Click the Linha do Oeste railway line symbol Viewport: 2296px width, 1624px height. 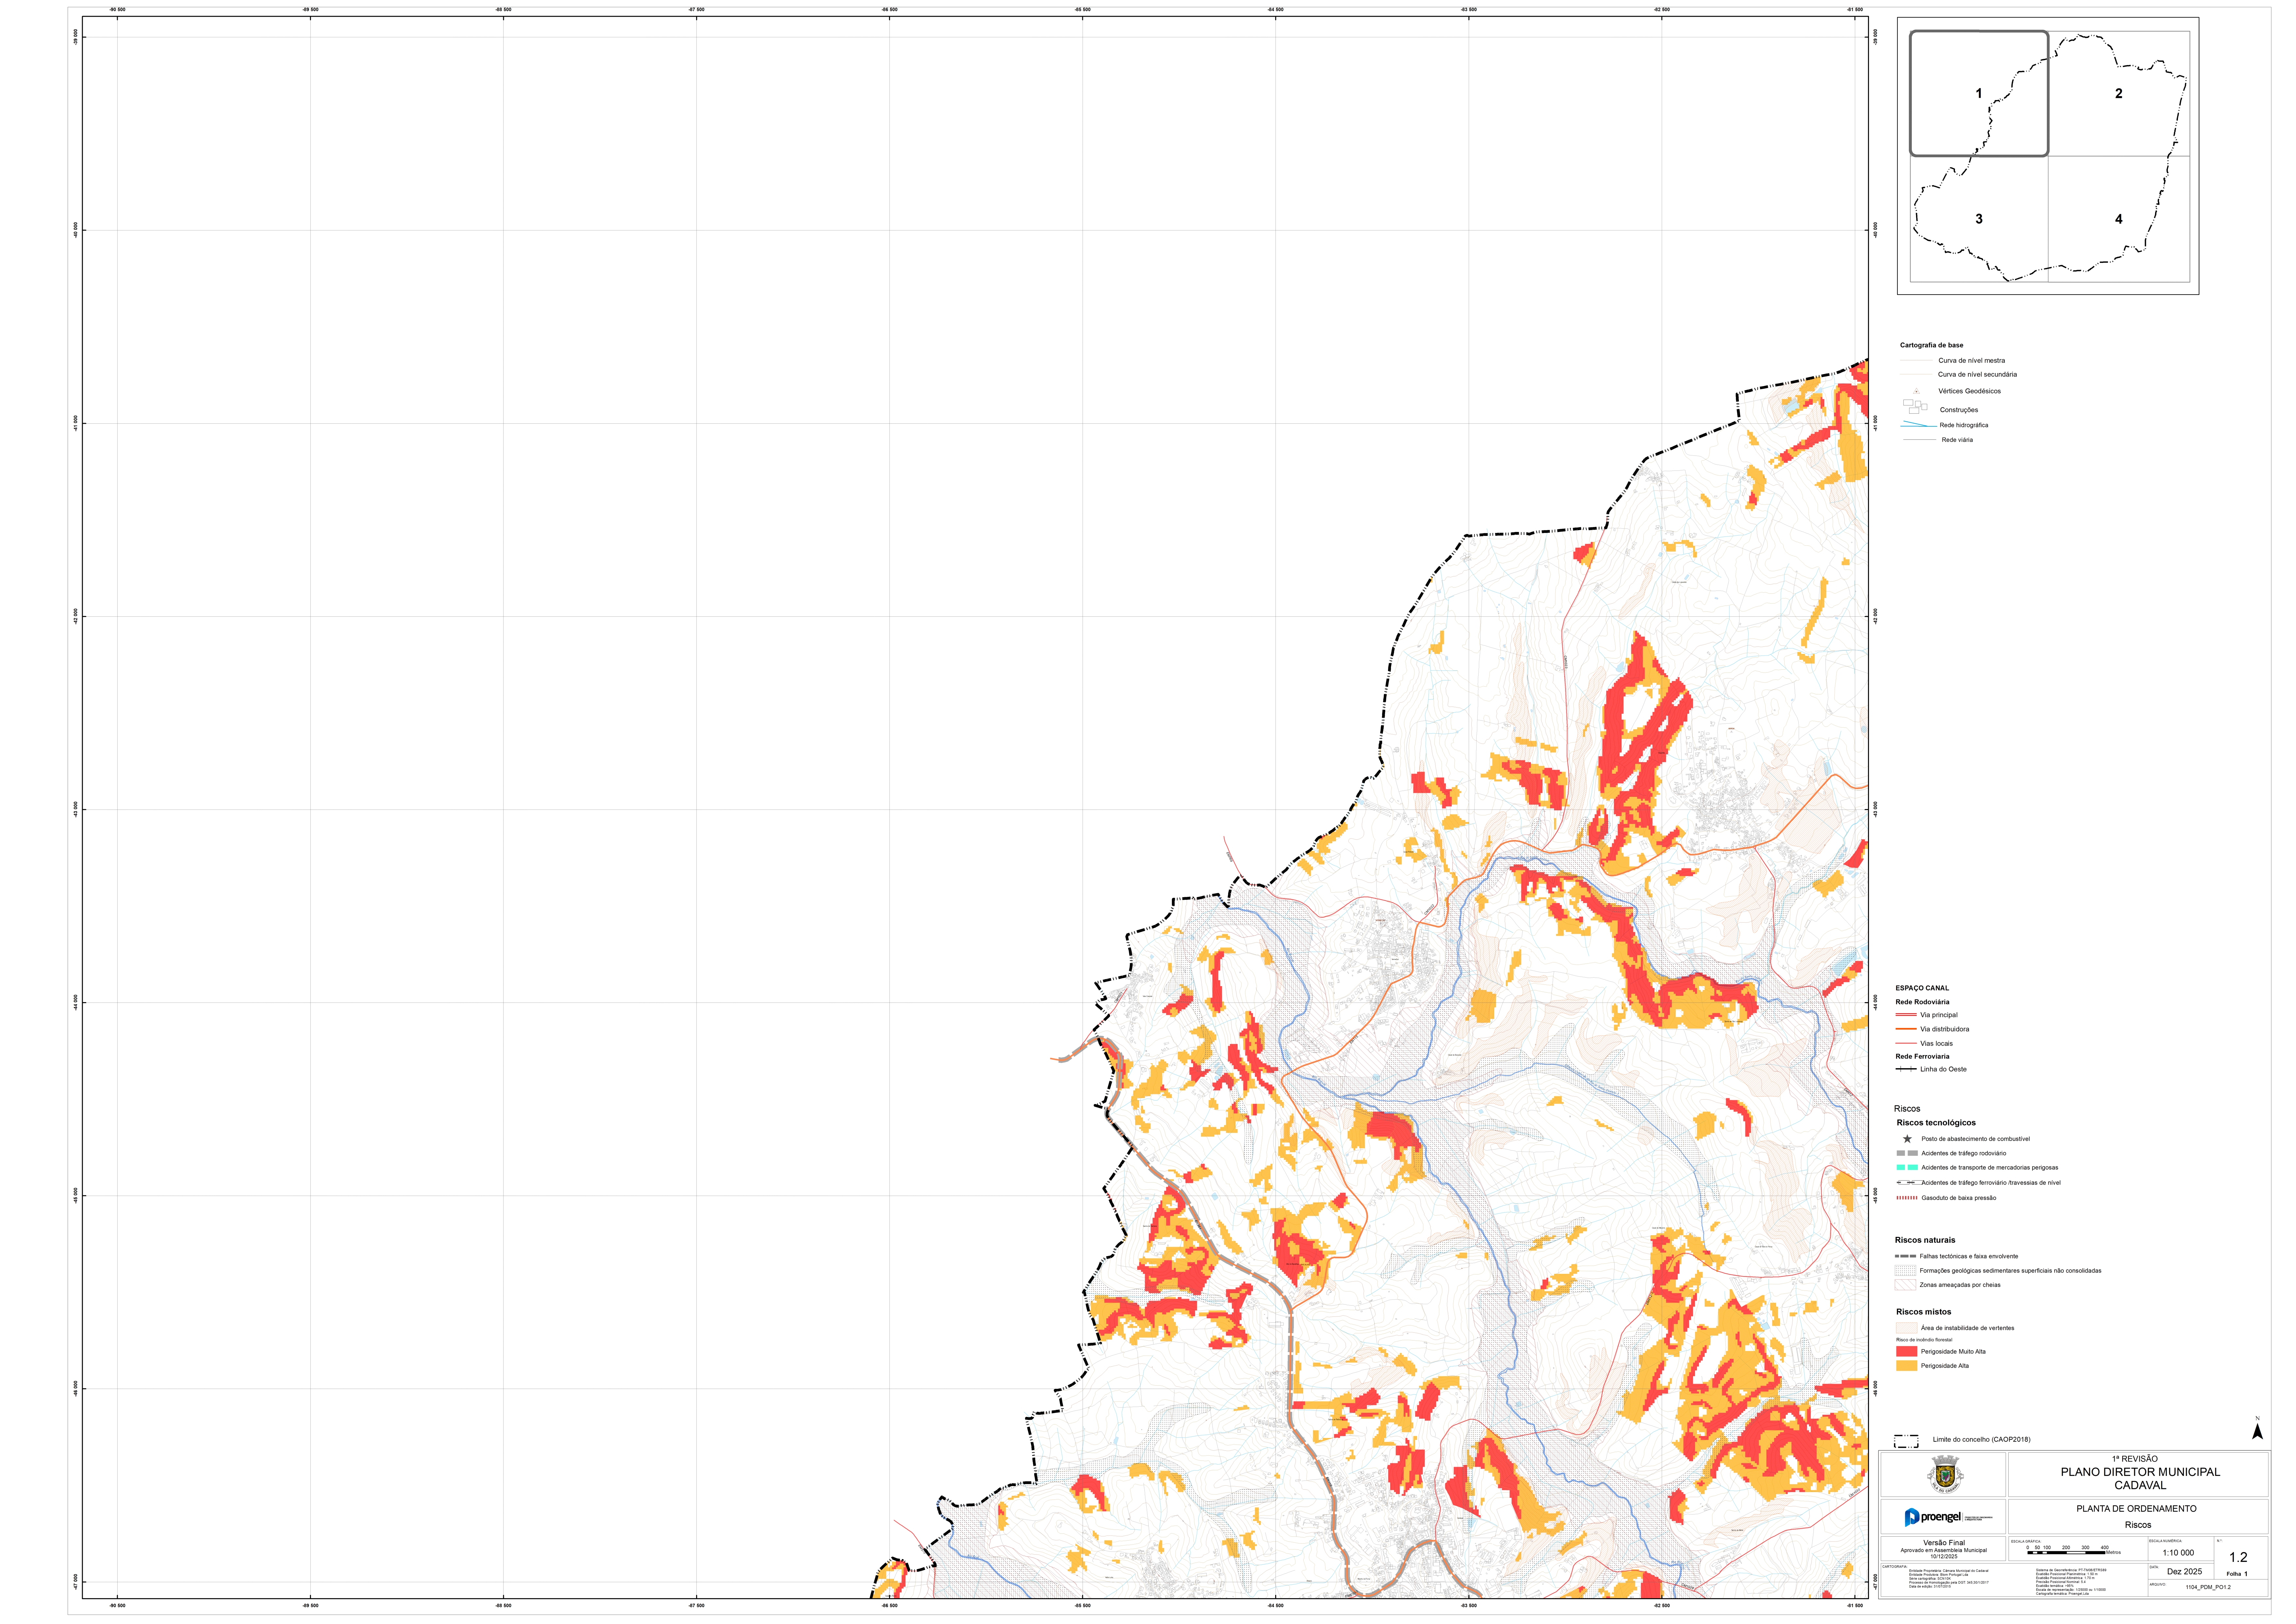point(1906,1069)
